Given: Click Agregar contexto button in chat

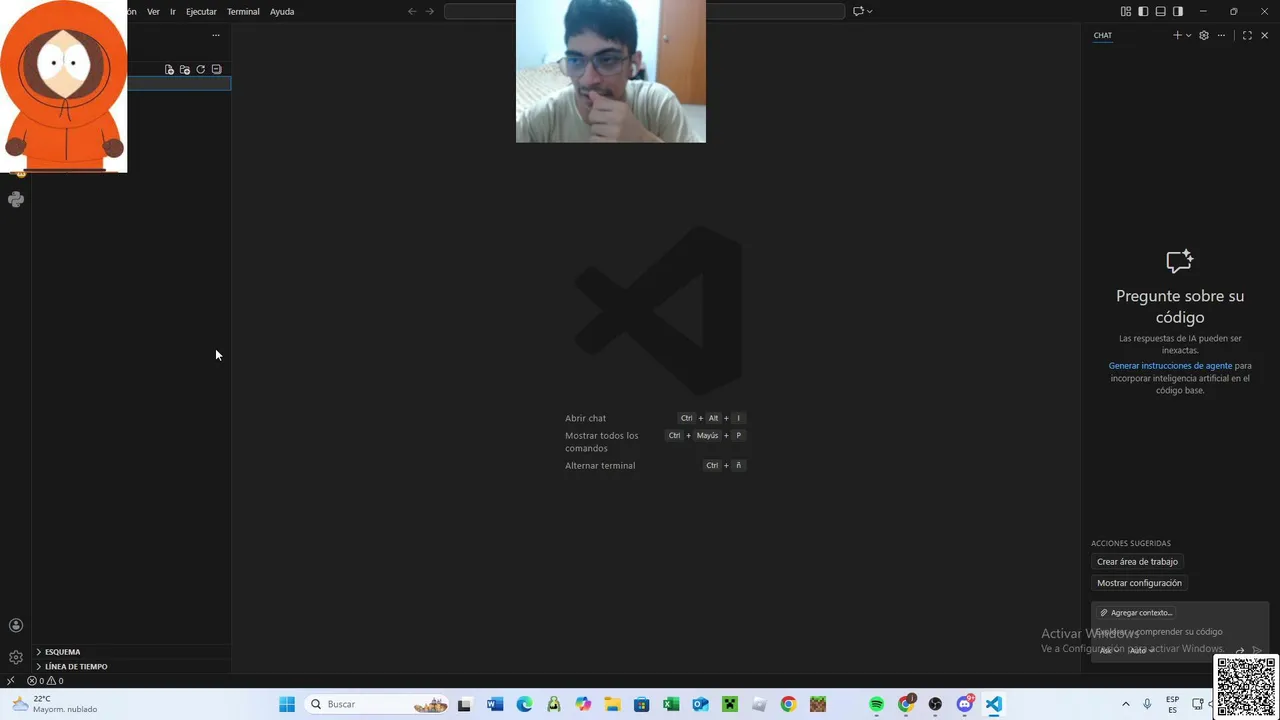Looking at the screenshot, I should [1135, 612].
